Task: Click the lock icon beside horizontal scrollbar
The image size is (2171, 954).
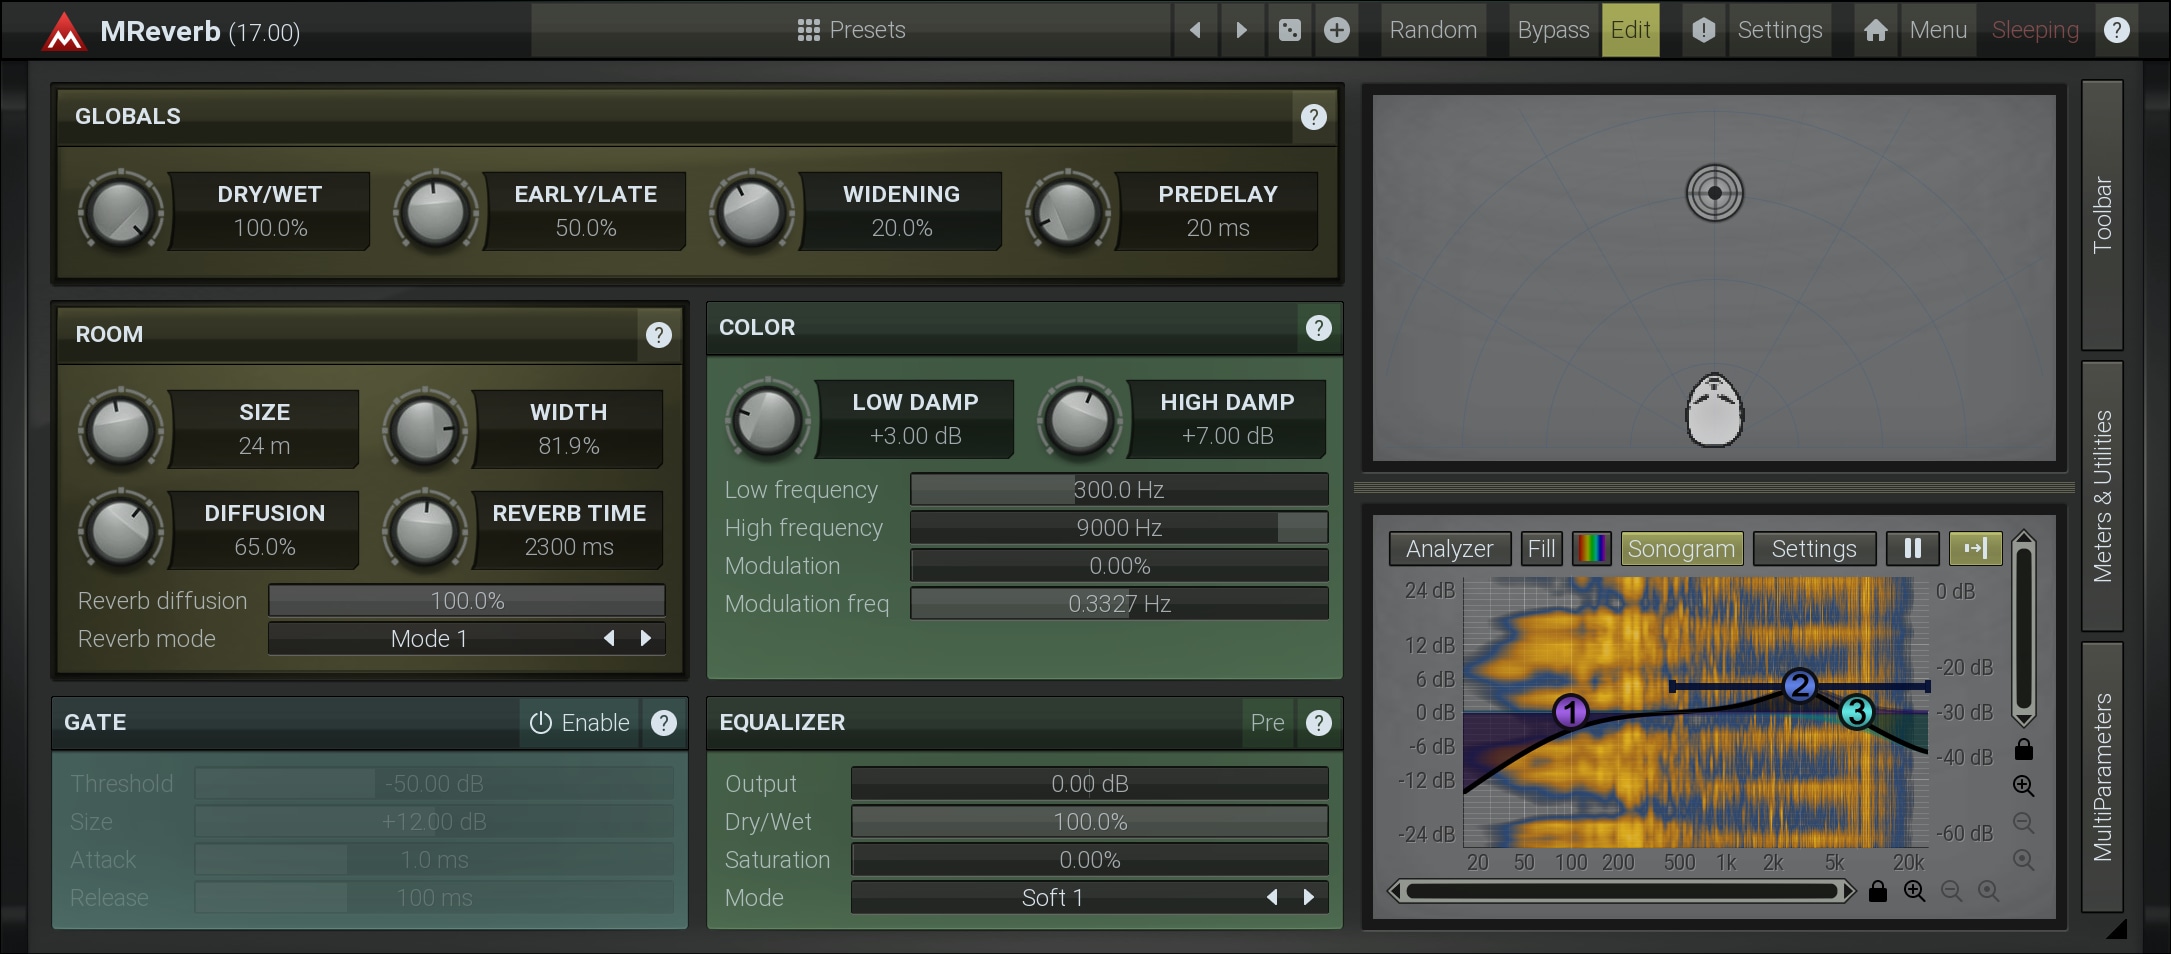Action: (x=1877, y=891)
